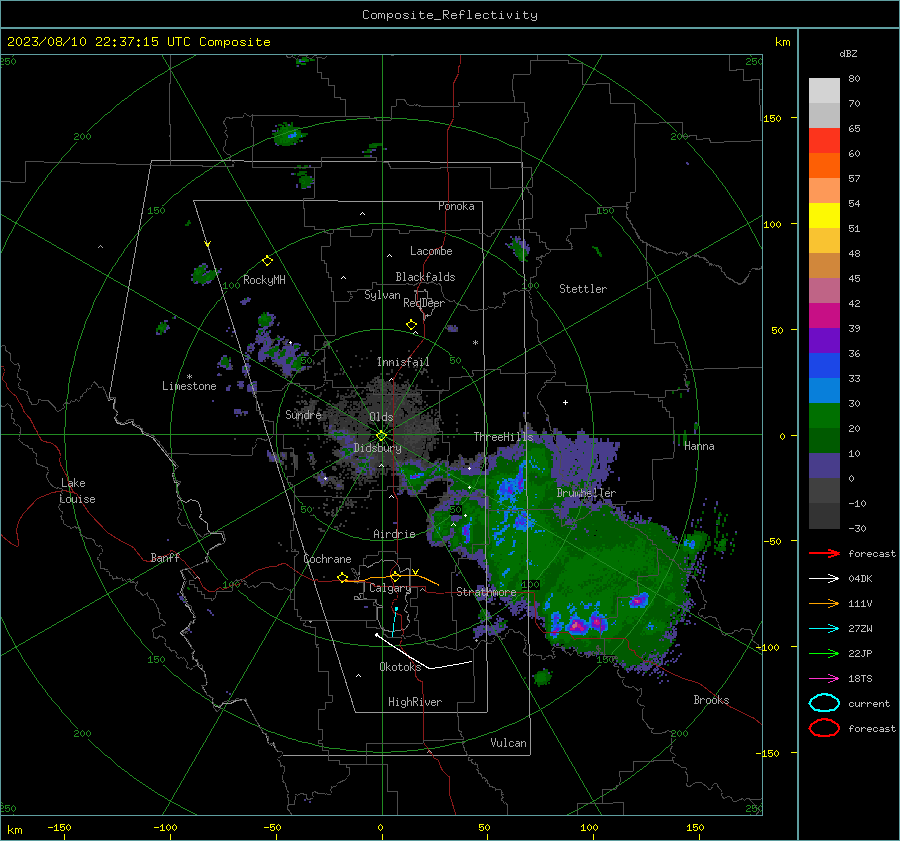The image size is (900, 841).
Task: Click the Cochrane city label
Action: (x=327, y=559)
